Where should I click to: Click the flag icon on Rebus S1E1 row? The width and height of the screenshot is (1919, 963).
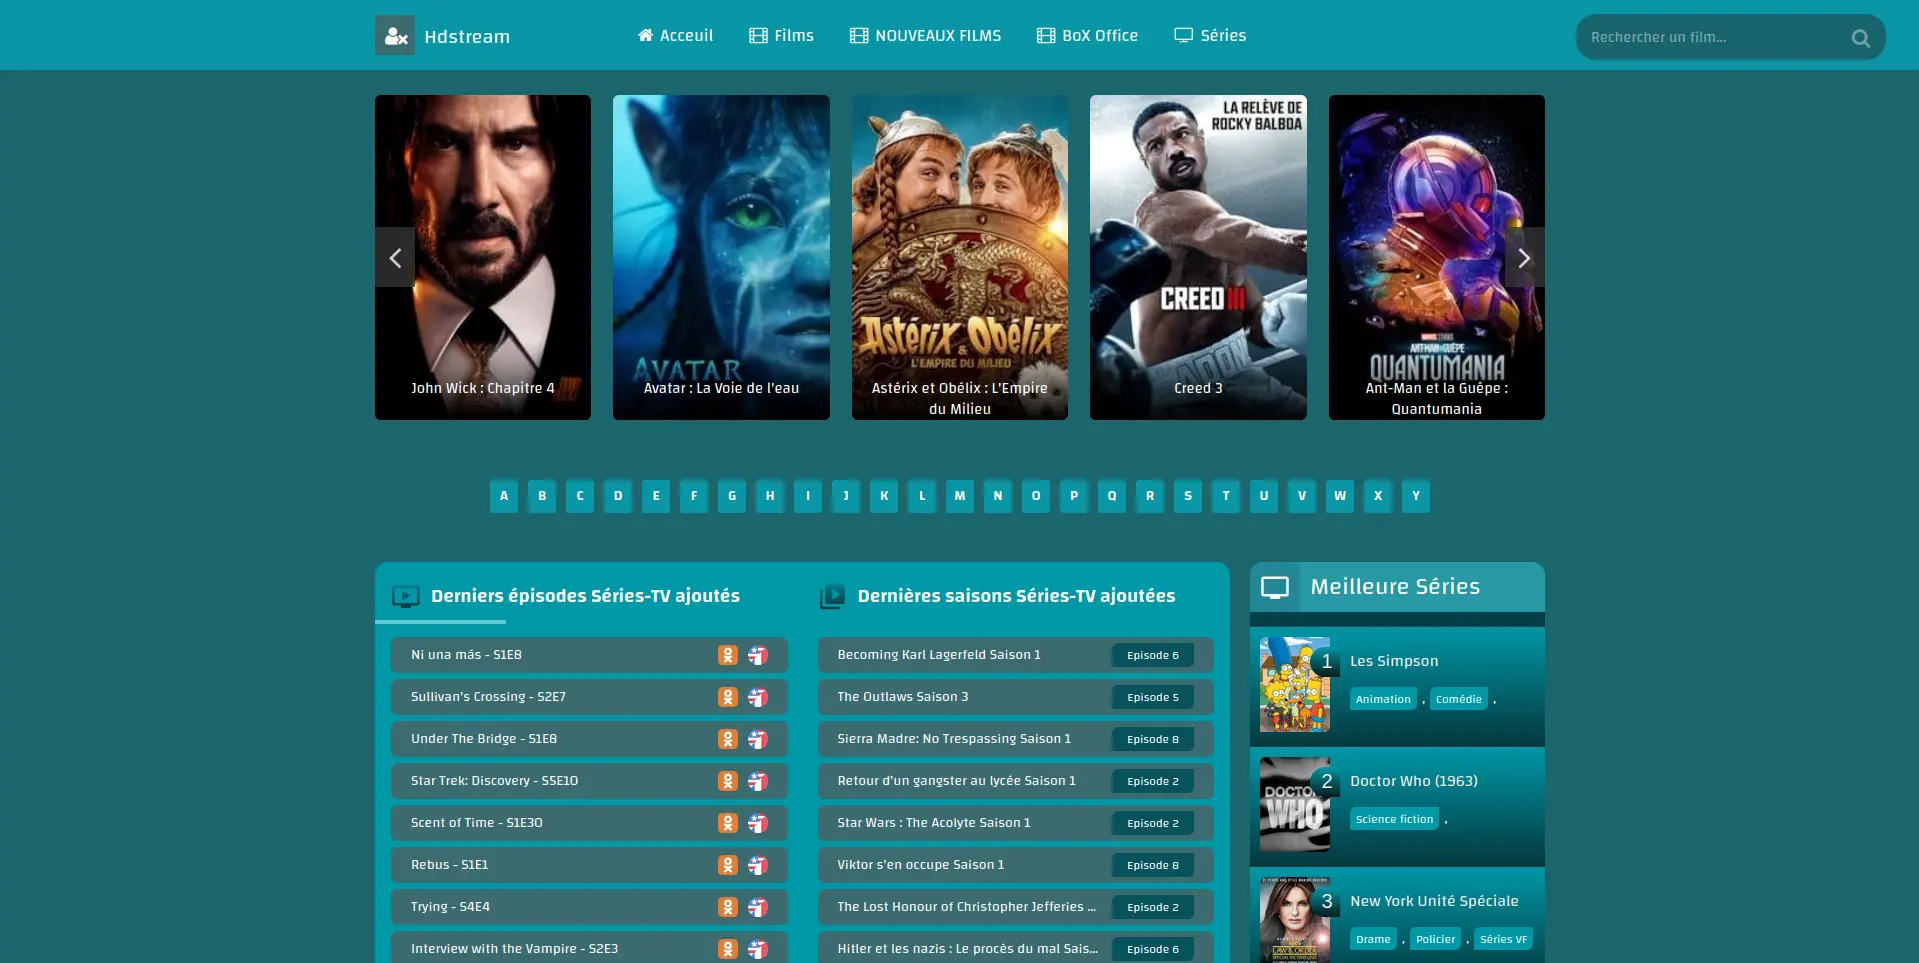[758, 865]
